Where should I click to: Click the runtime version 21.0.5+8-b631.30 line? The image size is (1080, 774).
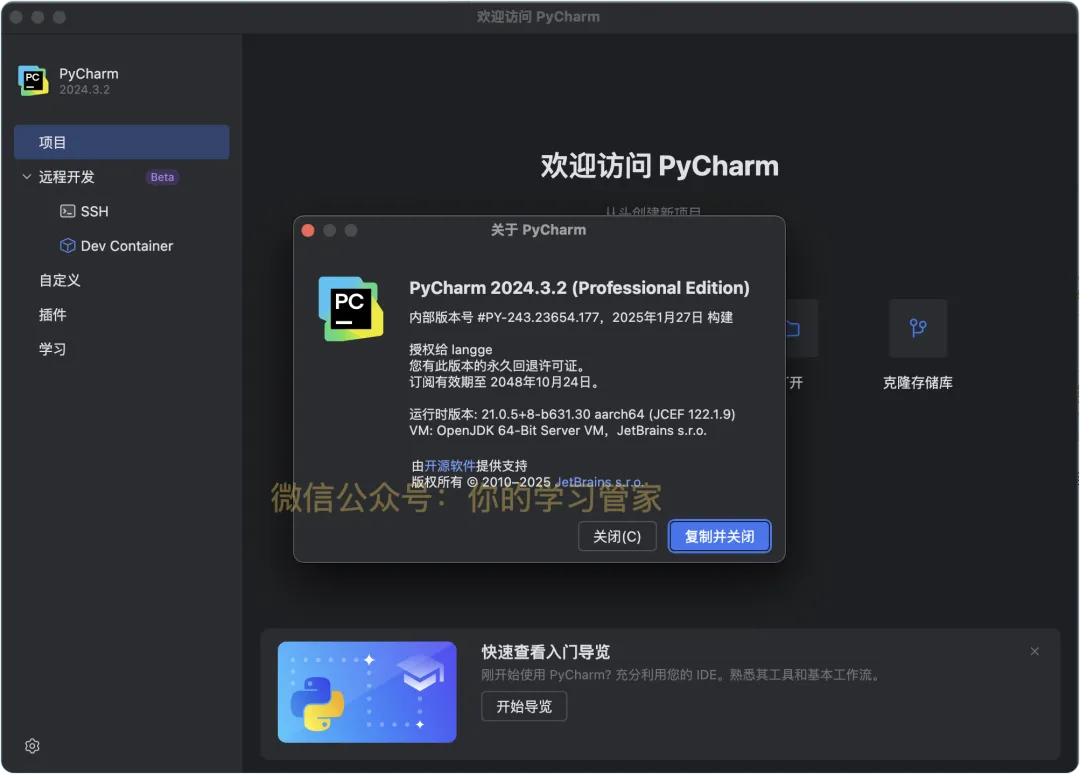572,415
